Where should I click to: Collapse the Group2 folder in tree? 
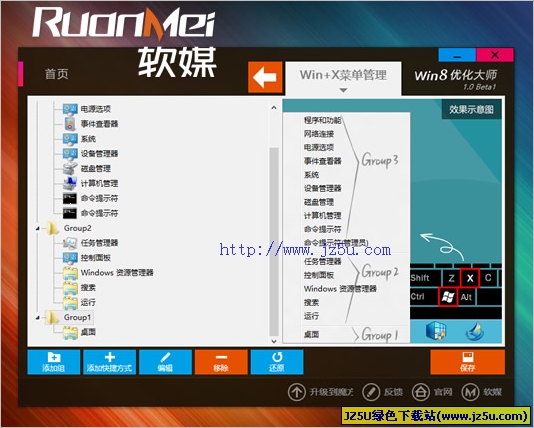[38, 228]
